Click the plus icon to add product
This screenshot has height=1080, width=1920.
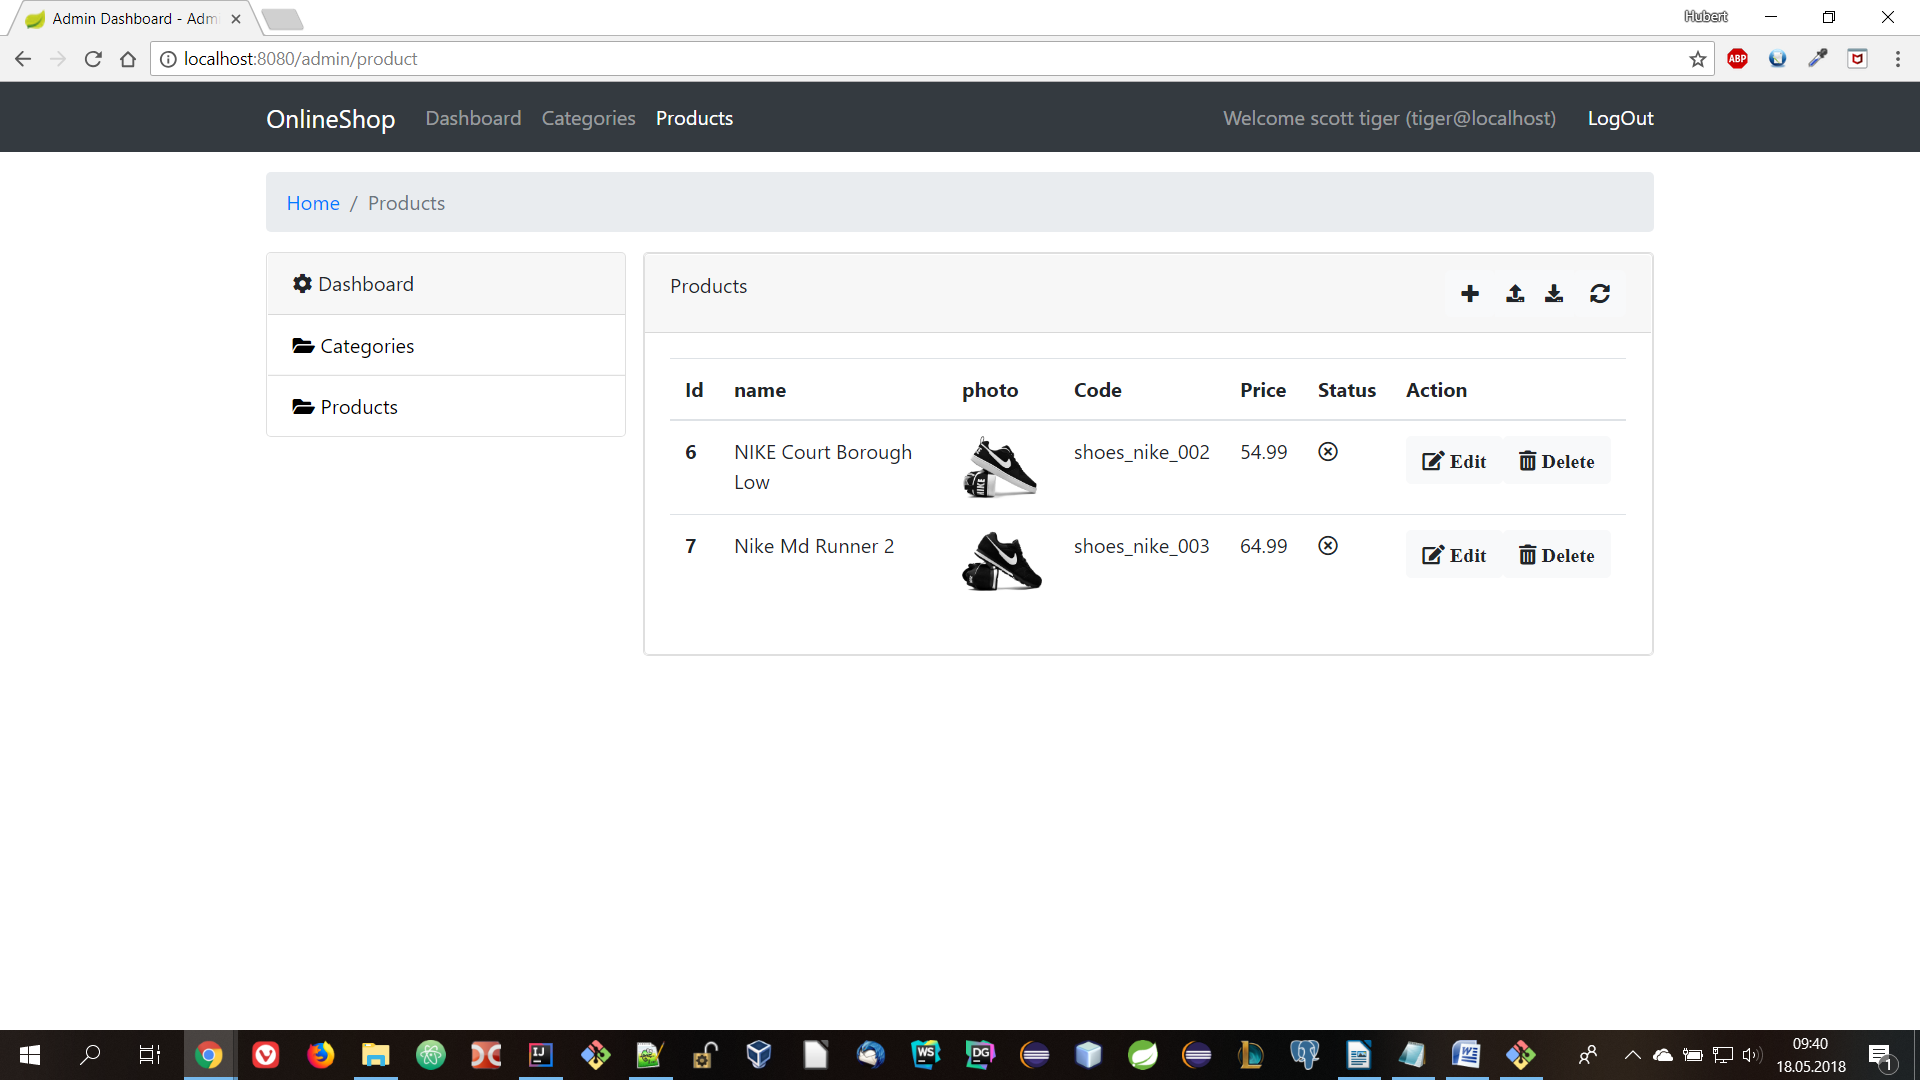click(1469, 293)
